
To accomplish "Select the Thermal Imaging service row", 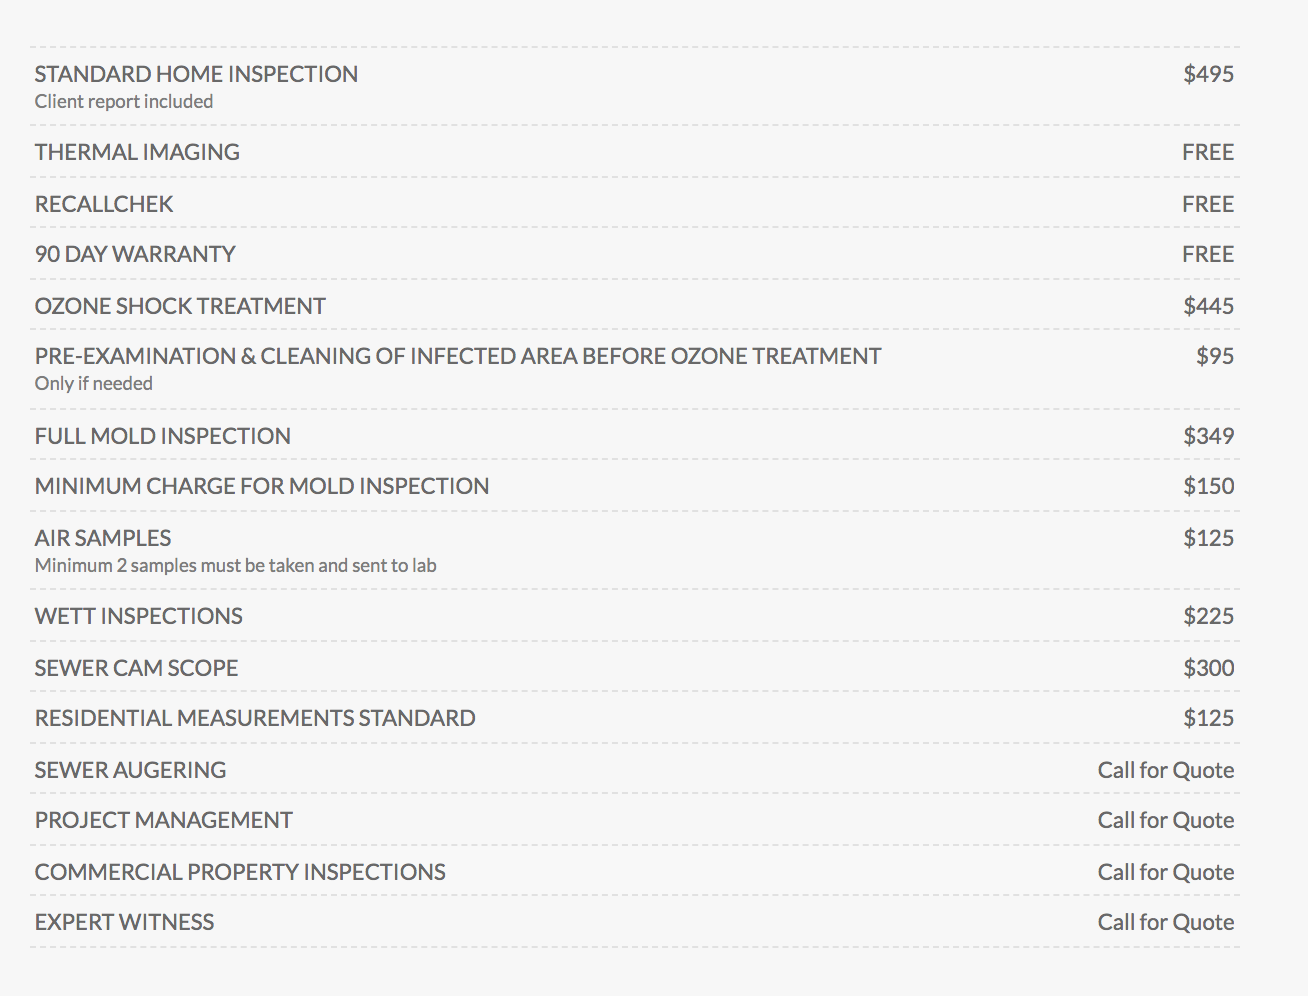I will point(634,152).
